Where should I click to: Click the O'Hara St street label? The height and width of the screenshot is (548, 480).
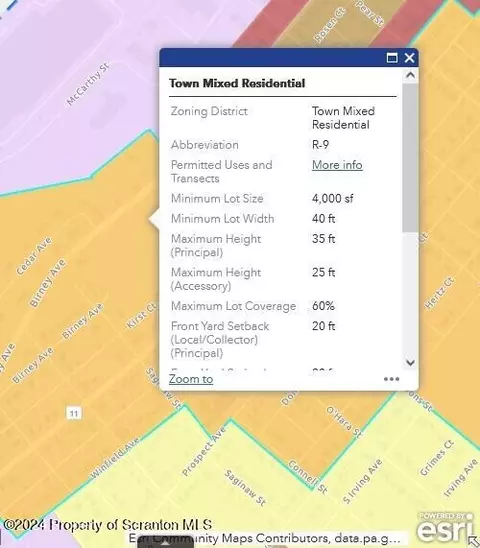(344, 422)
